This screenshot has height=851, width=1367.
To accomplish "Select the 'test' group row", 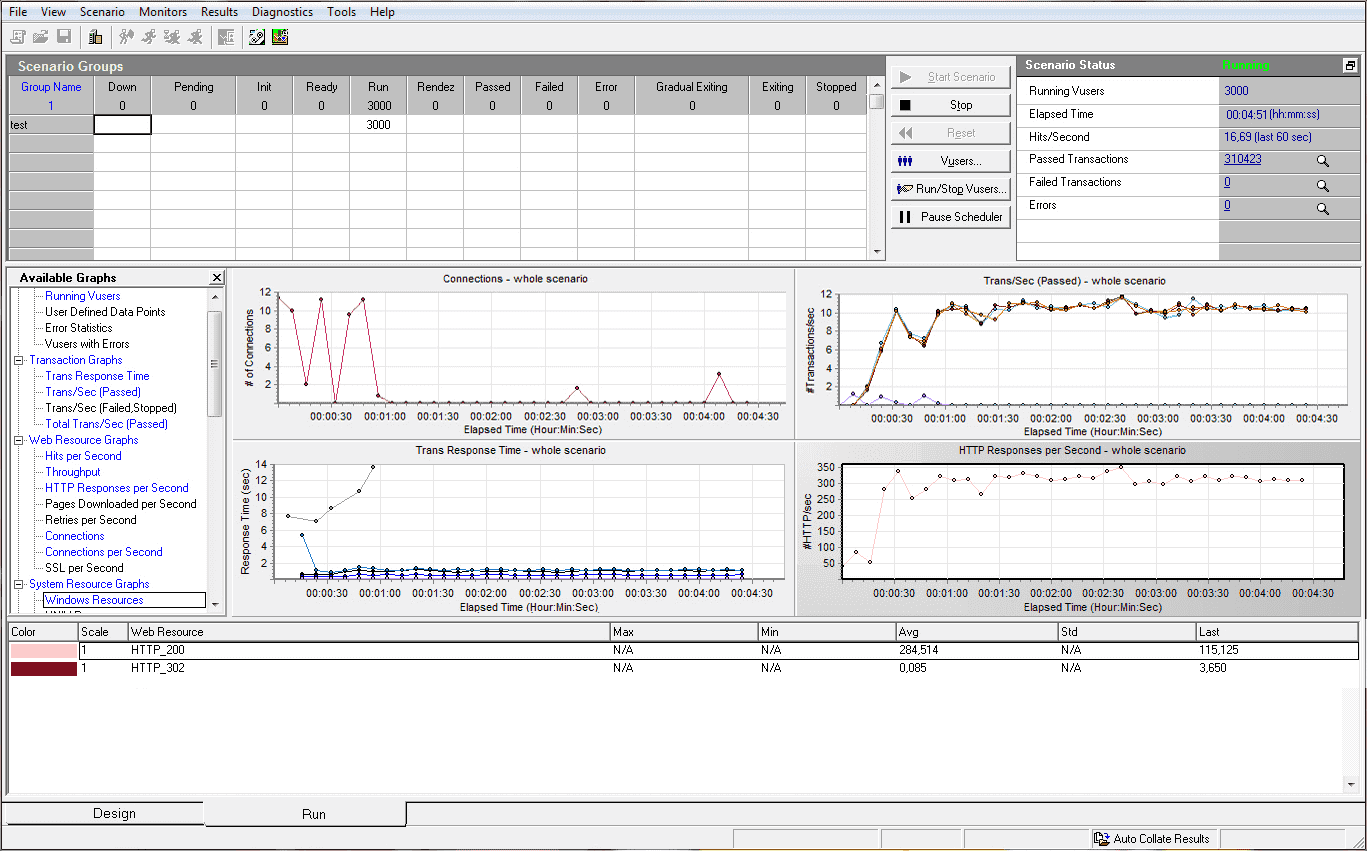I will [x=51, y=125].
